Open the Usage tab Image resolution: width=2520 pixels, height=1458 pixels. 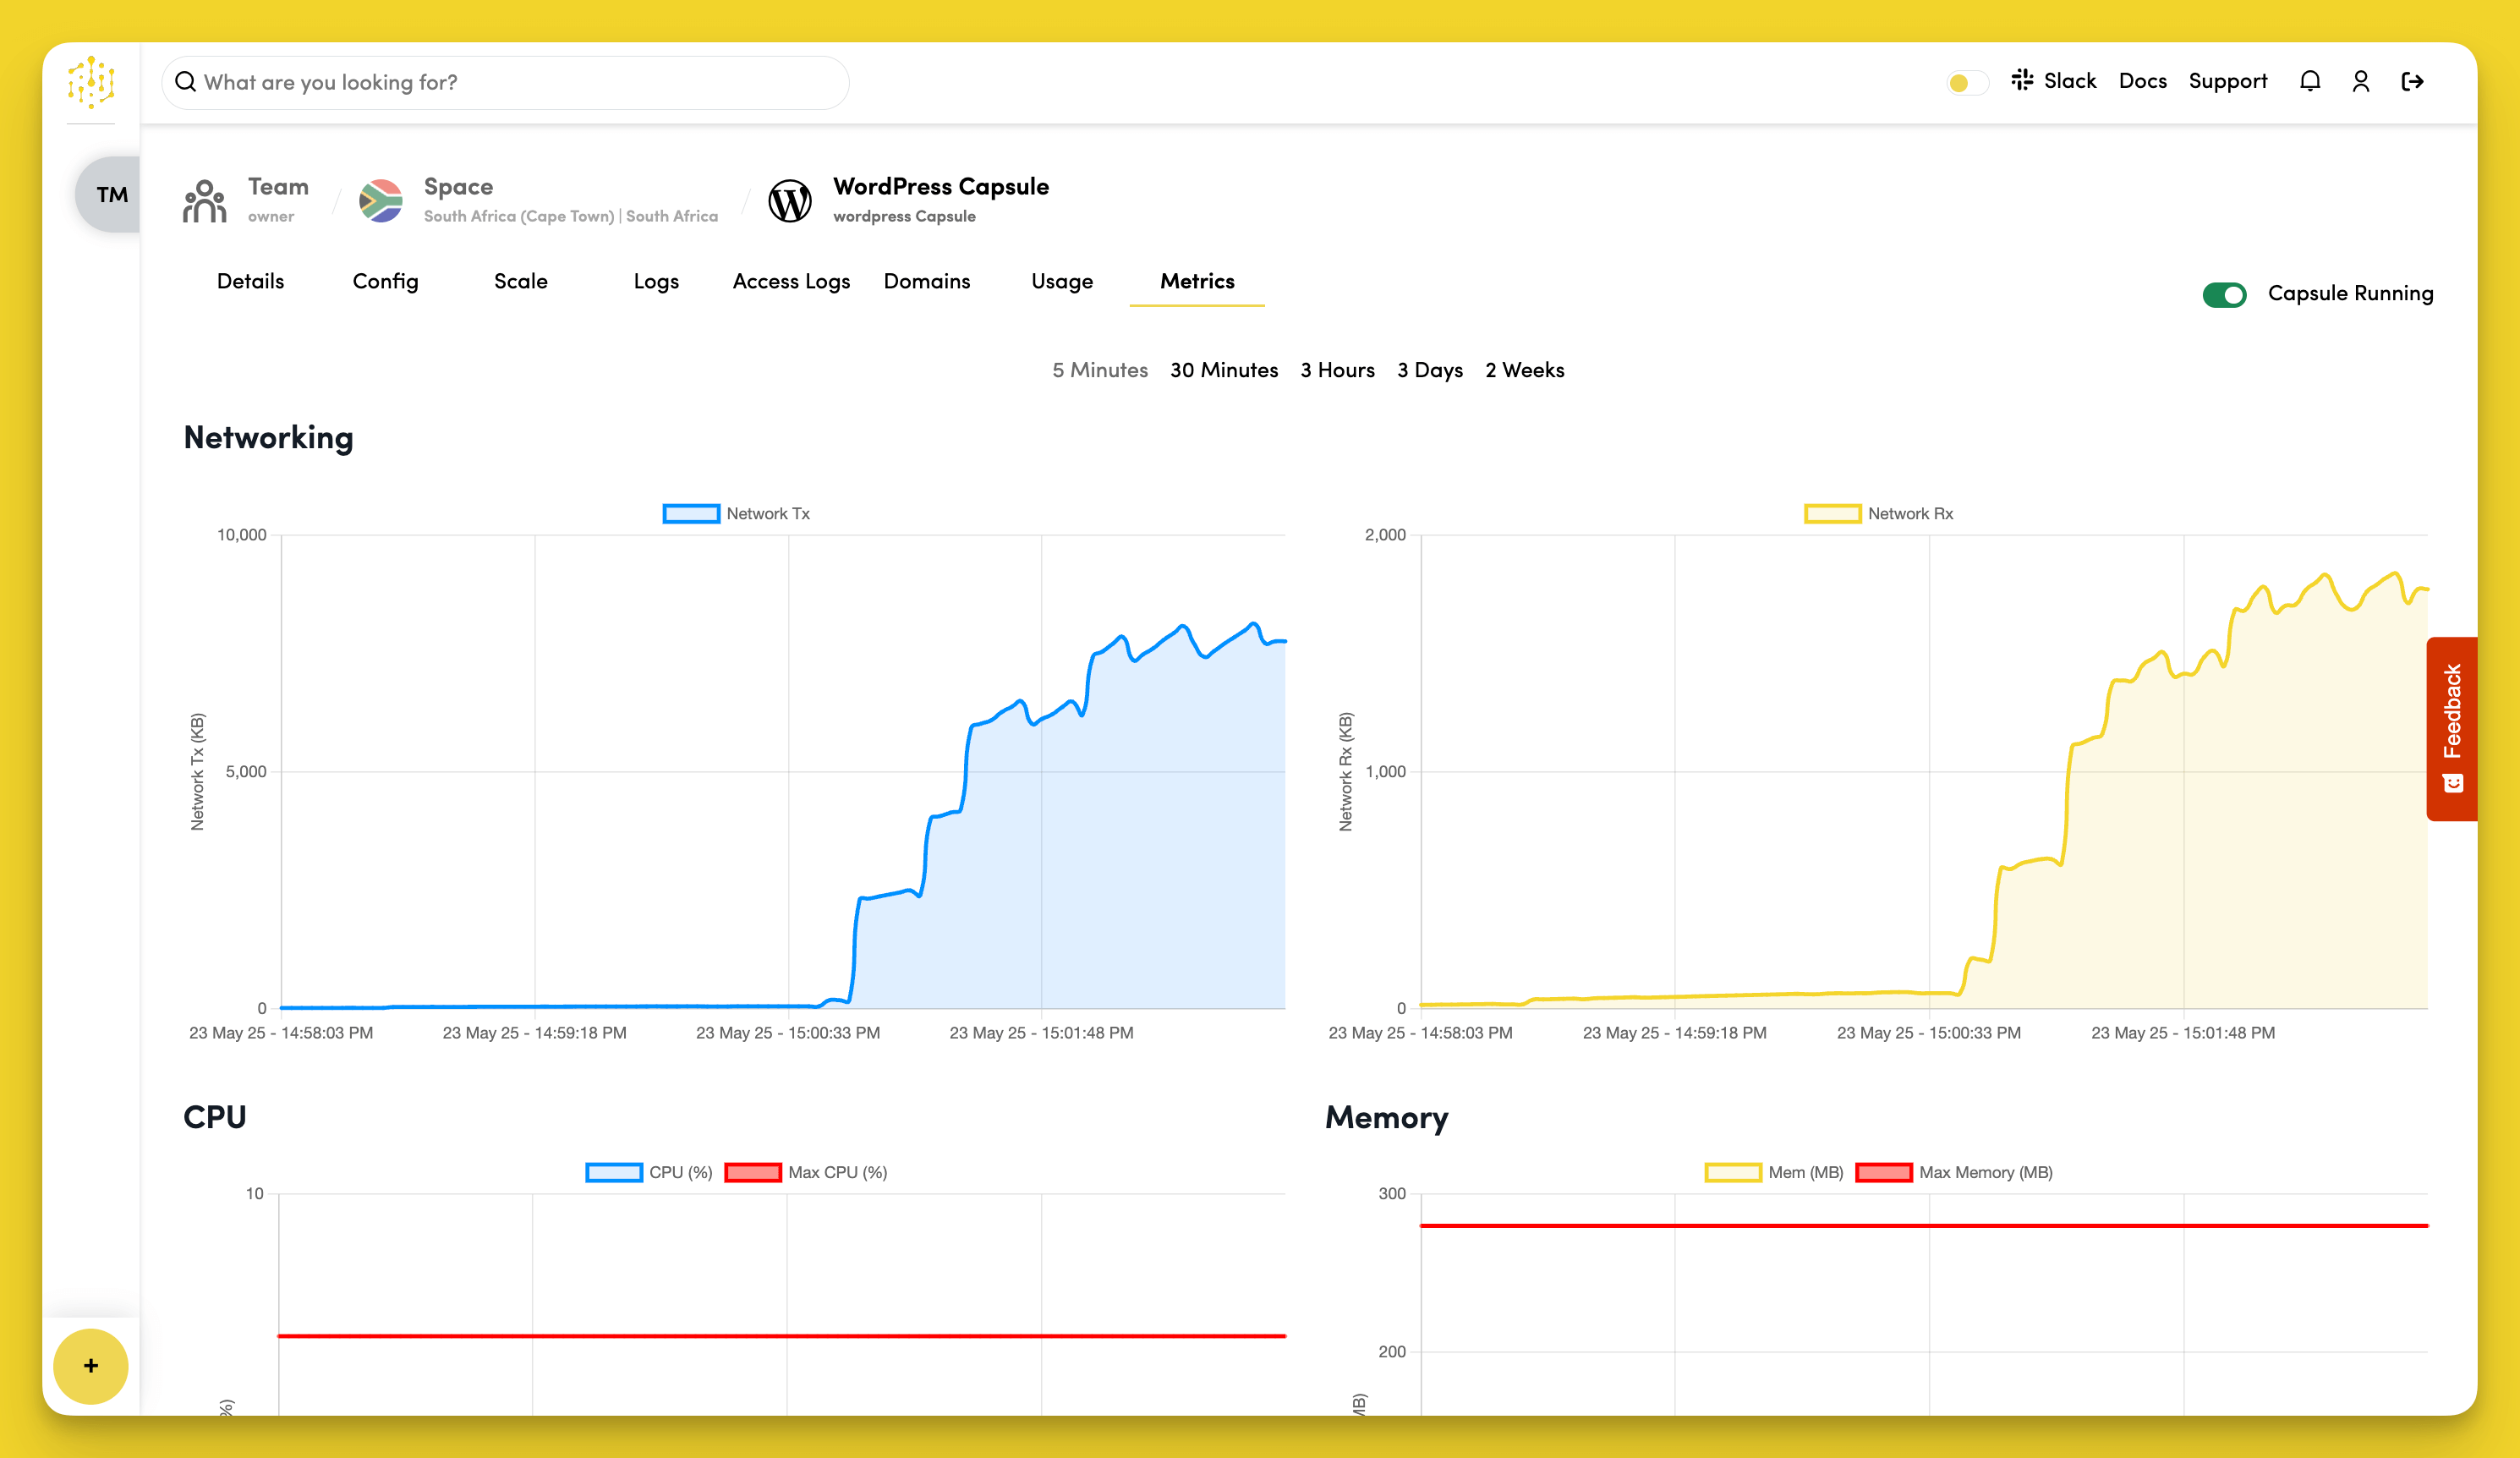tap(1061, 281)
